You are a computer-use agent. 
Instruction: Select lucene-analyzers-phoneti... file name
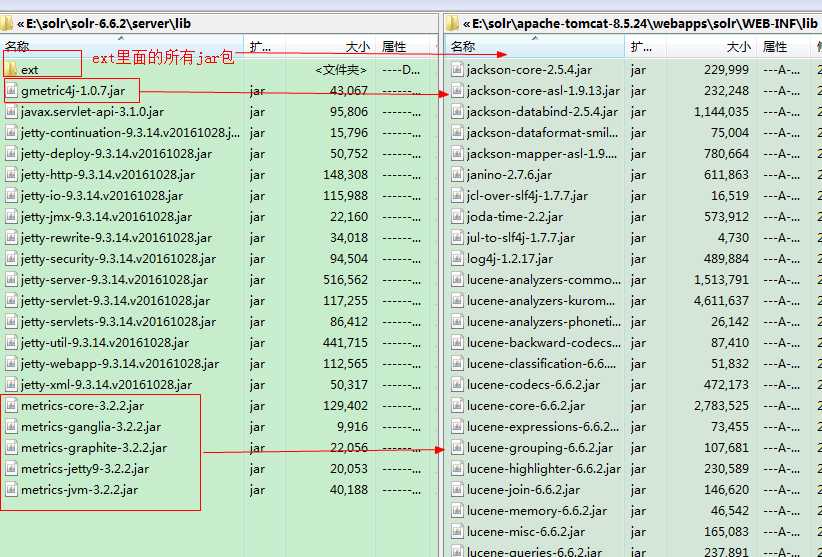click(x=544, y=322)
